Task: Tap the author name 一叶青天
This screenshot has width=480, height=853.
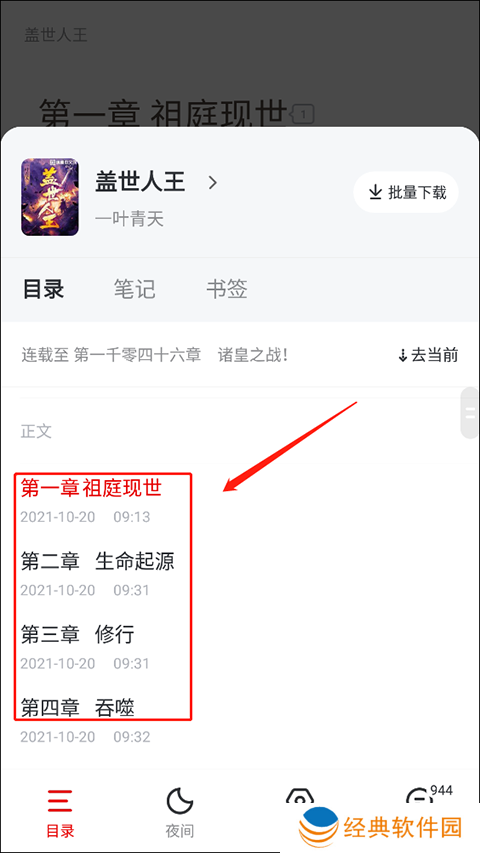Action: tap(130, 219)
